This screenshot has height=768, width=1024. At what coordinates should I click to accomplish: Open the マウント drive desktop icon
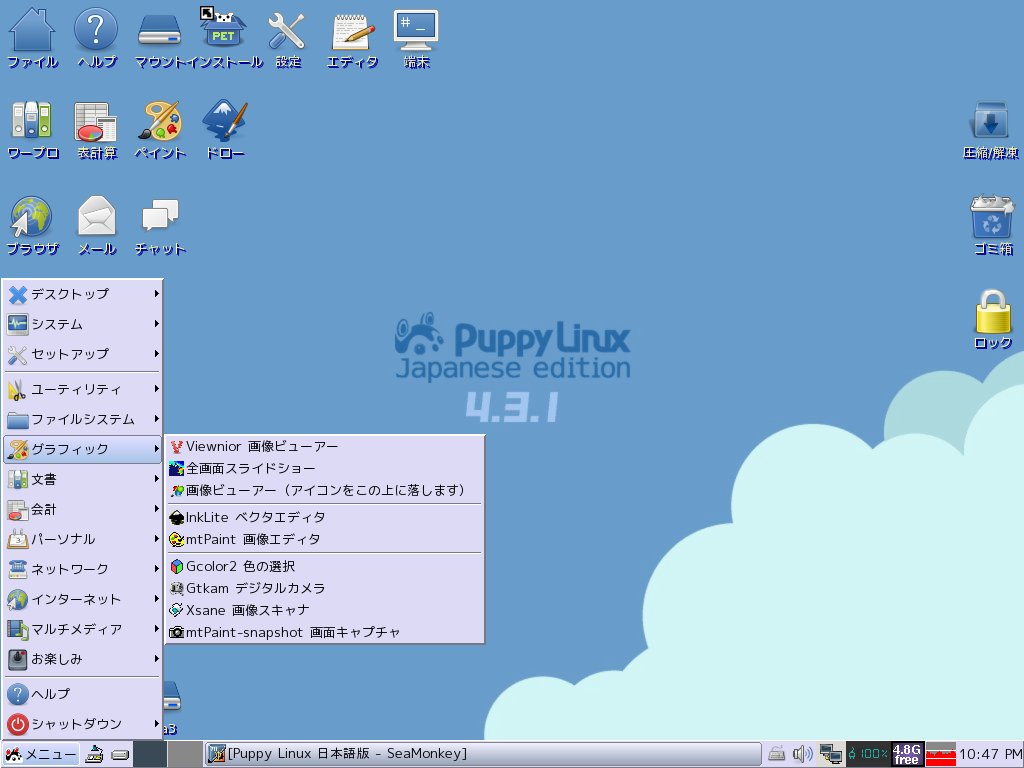[159, 38]
